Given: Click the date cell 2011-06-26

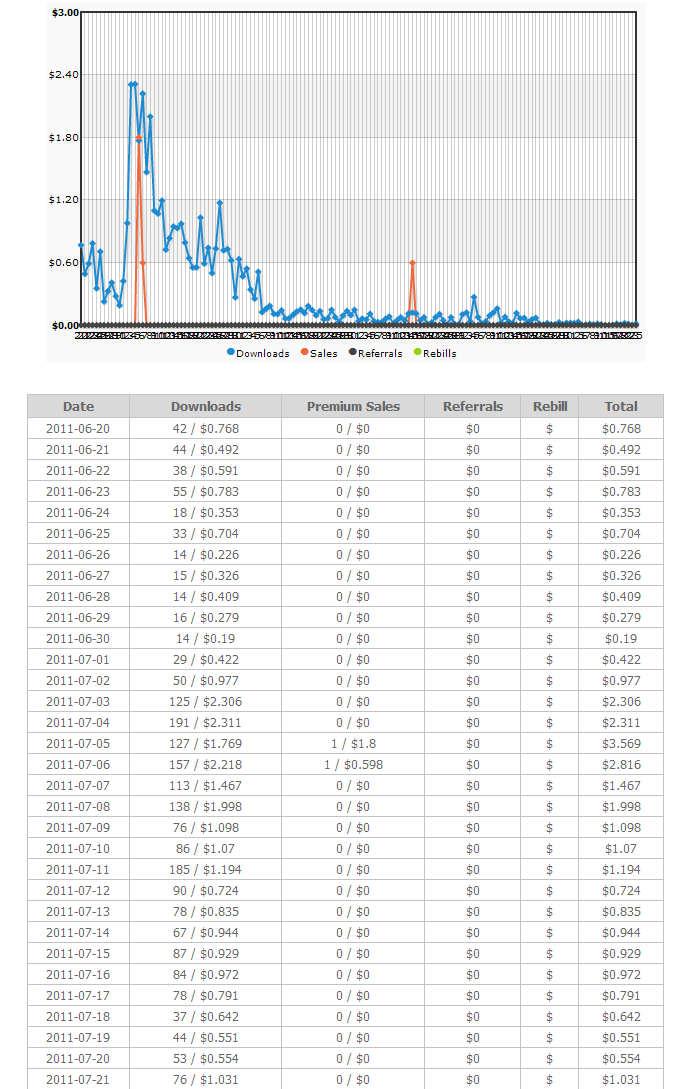Looking at the screenshot, I should click(78, 554).
